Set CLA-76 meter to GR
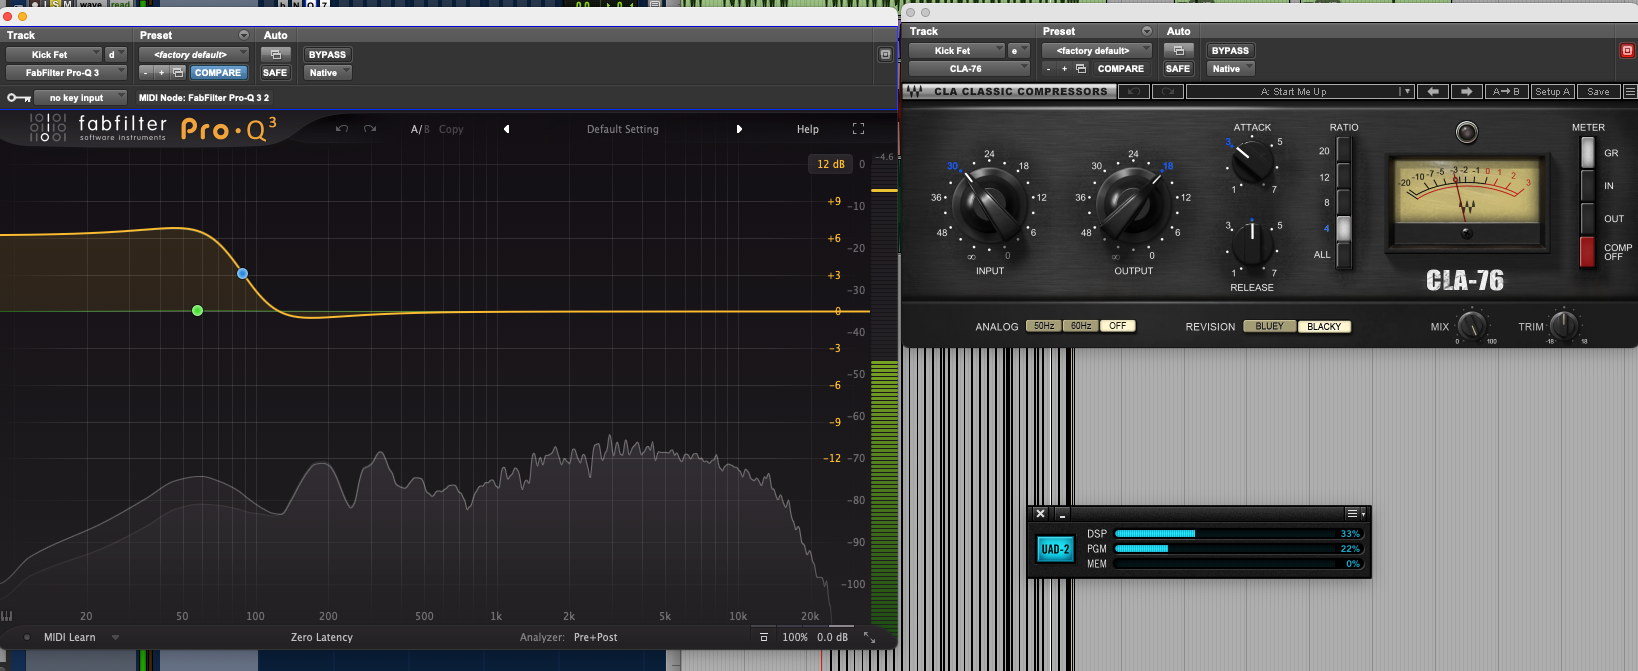This screenshot has width=1638, height=671. click(1588, 153)
